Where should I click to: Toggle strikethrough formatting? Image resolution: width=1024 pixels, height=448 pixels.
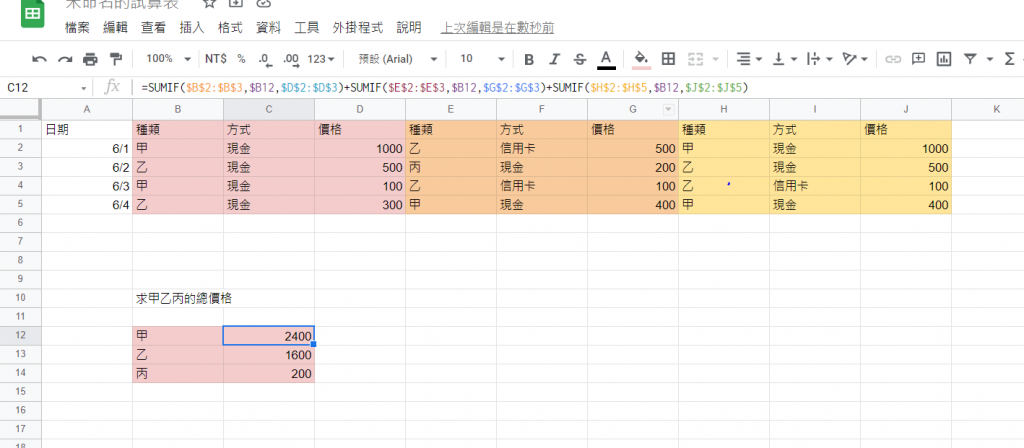point(579,59)
